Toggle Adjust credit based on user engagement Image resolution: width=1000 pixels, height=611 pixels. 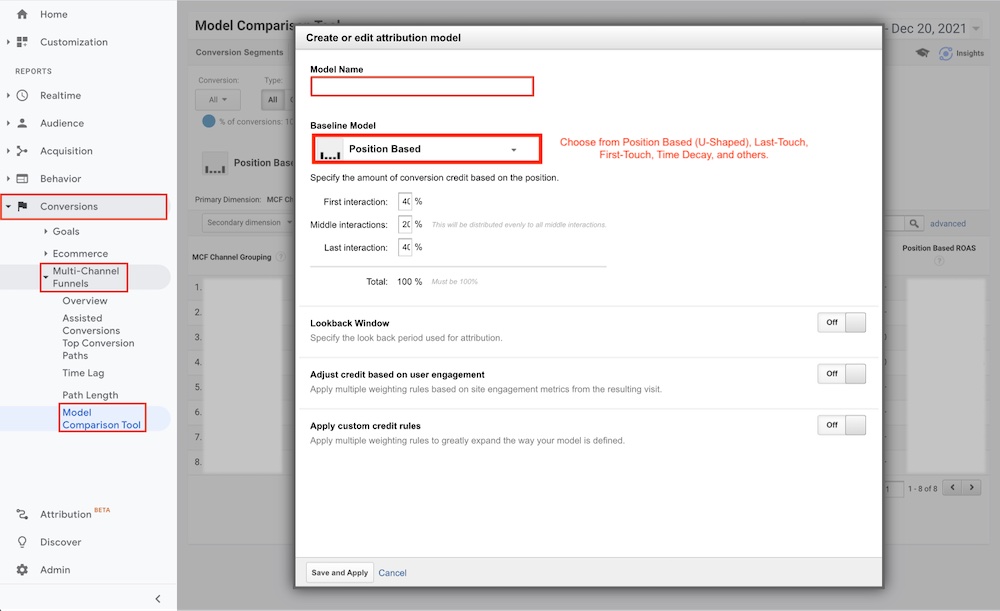(x=842, y=374)
